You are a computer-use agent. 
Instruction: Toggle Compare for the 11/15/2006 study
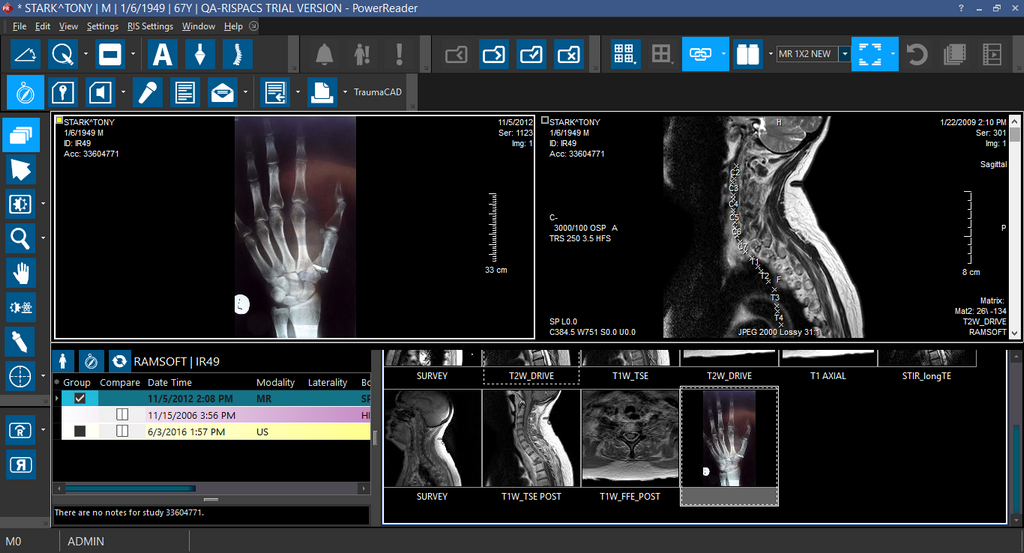(123, 415)
